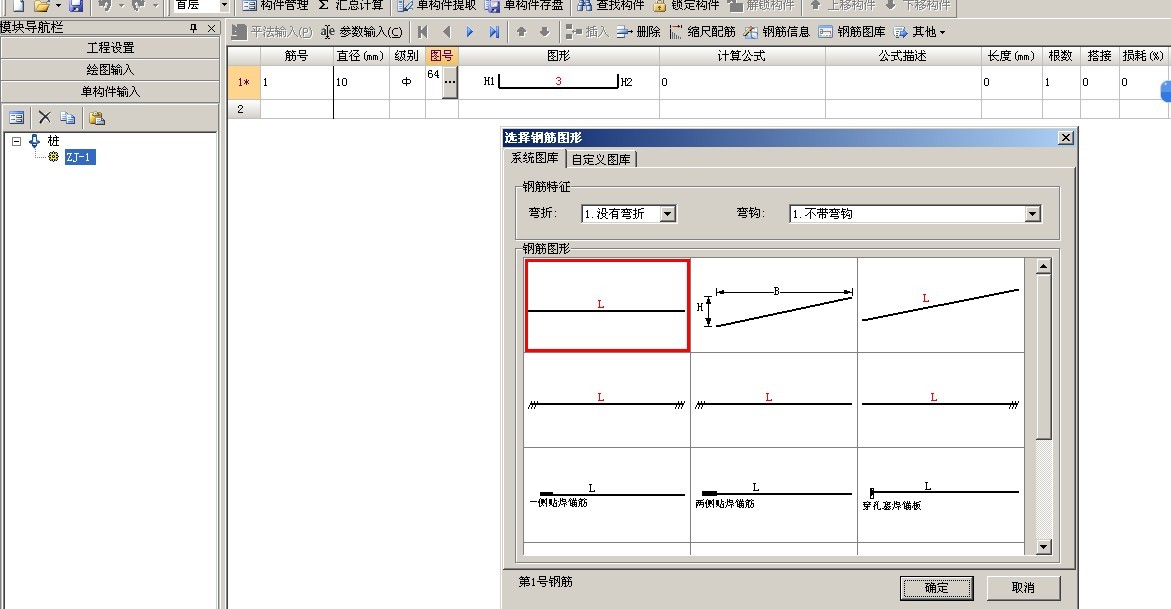Delete component with the X icon
This screenshot has width=1171, height=609.
coord(45,117)
